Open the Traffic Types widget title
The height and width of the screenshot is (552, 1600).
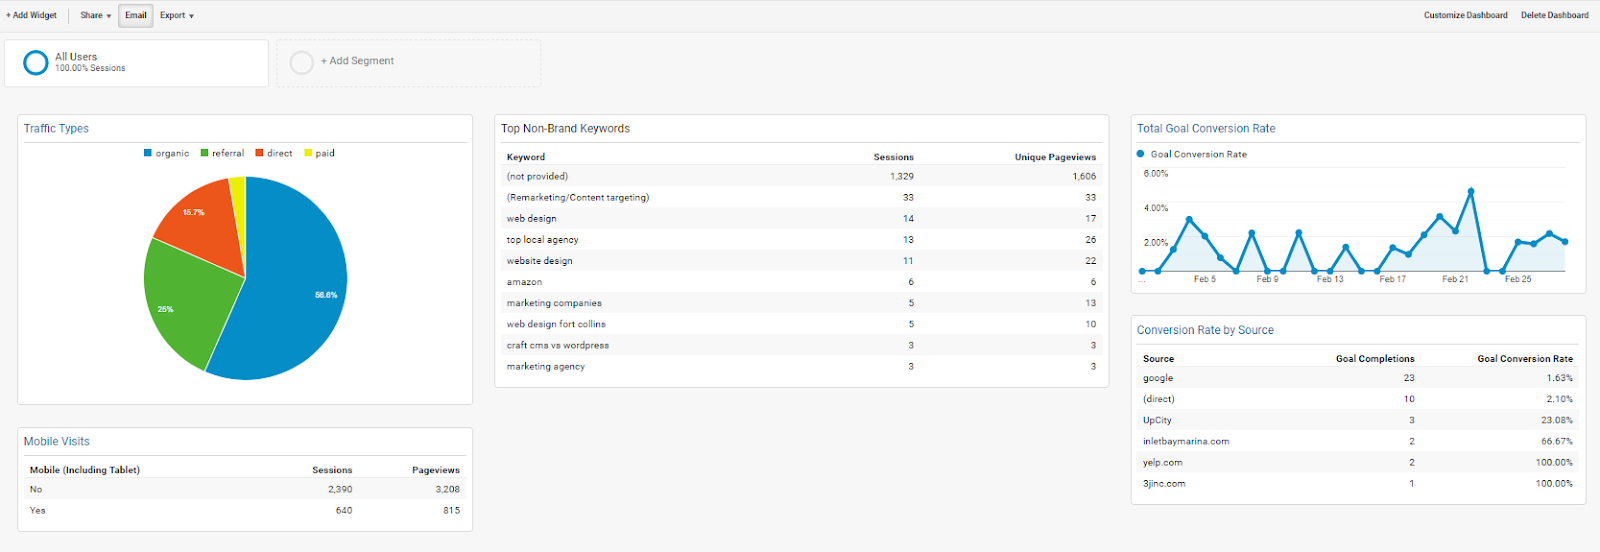[x=56, y=128]
